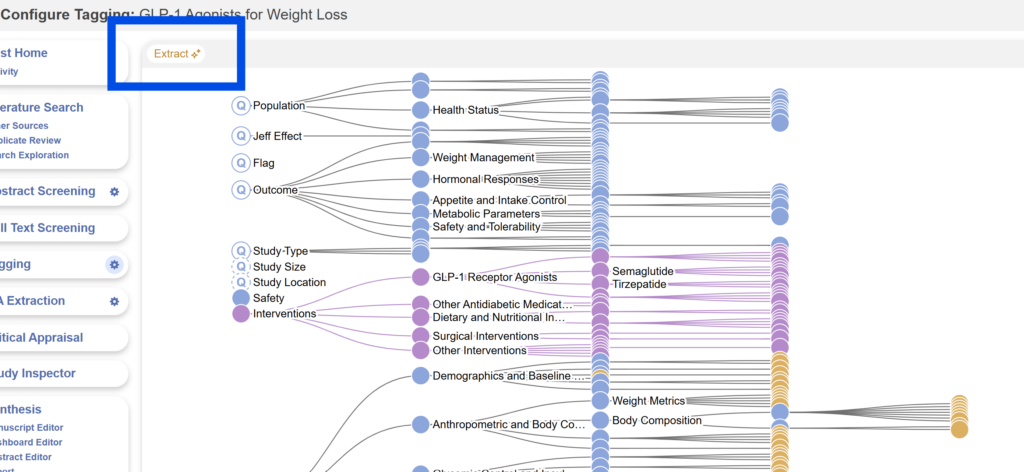The width and height of the screenshot is (1024, 472).
Task: Open the Search Exploration link
Action: [34, 155]
